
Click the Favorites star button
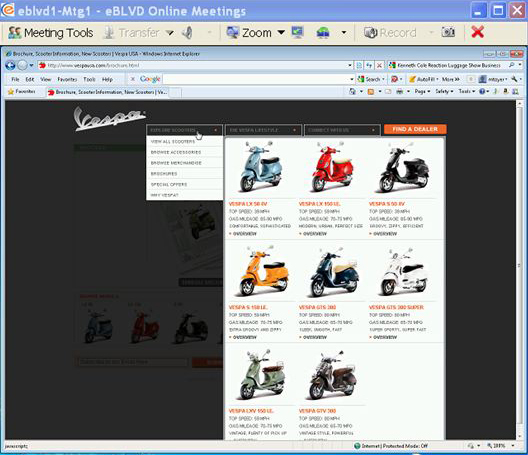22,91
